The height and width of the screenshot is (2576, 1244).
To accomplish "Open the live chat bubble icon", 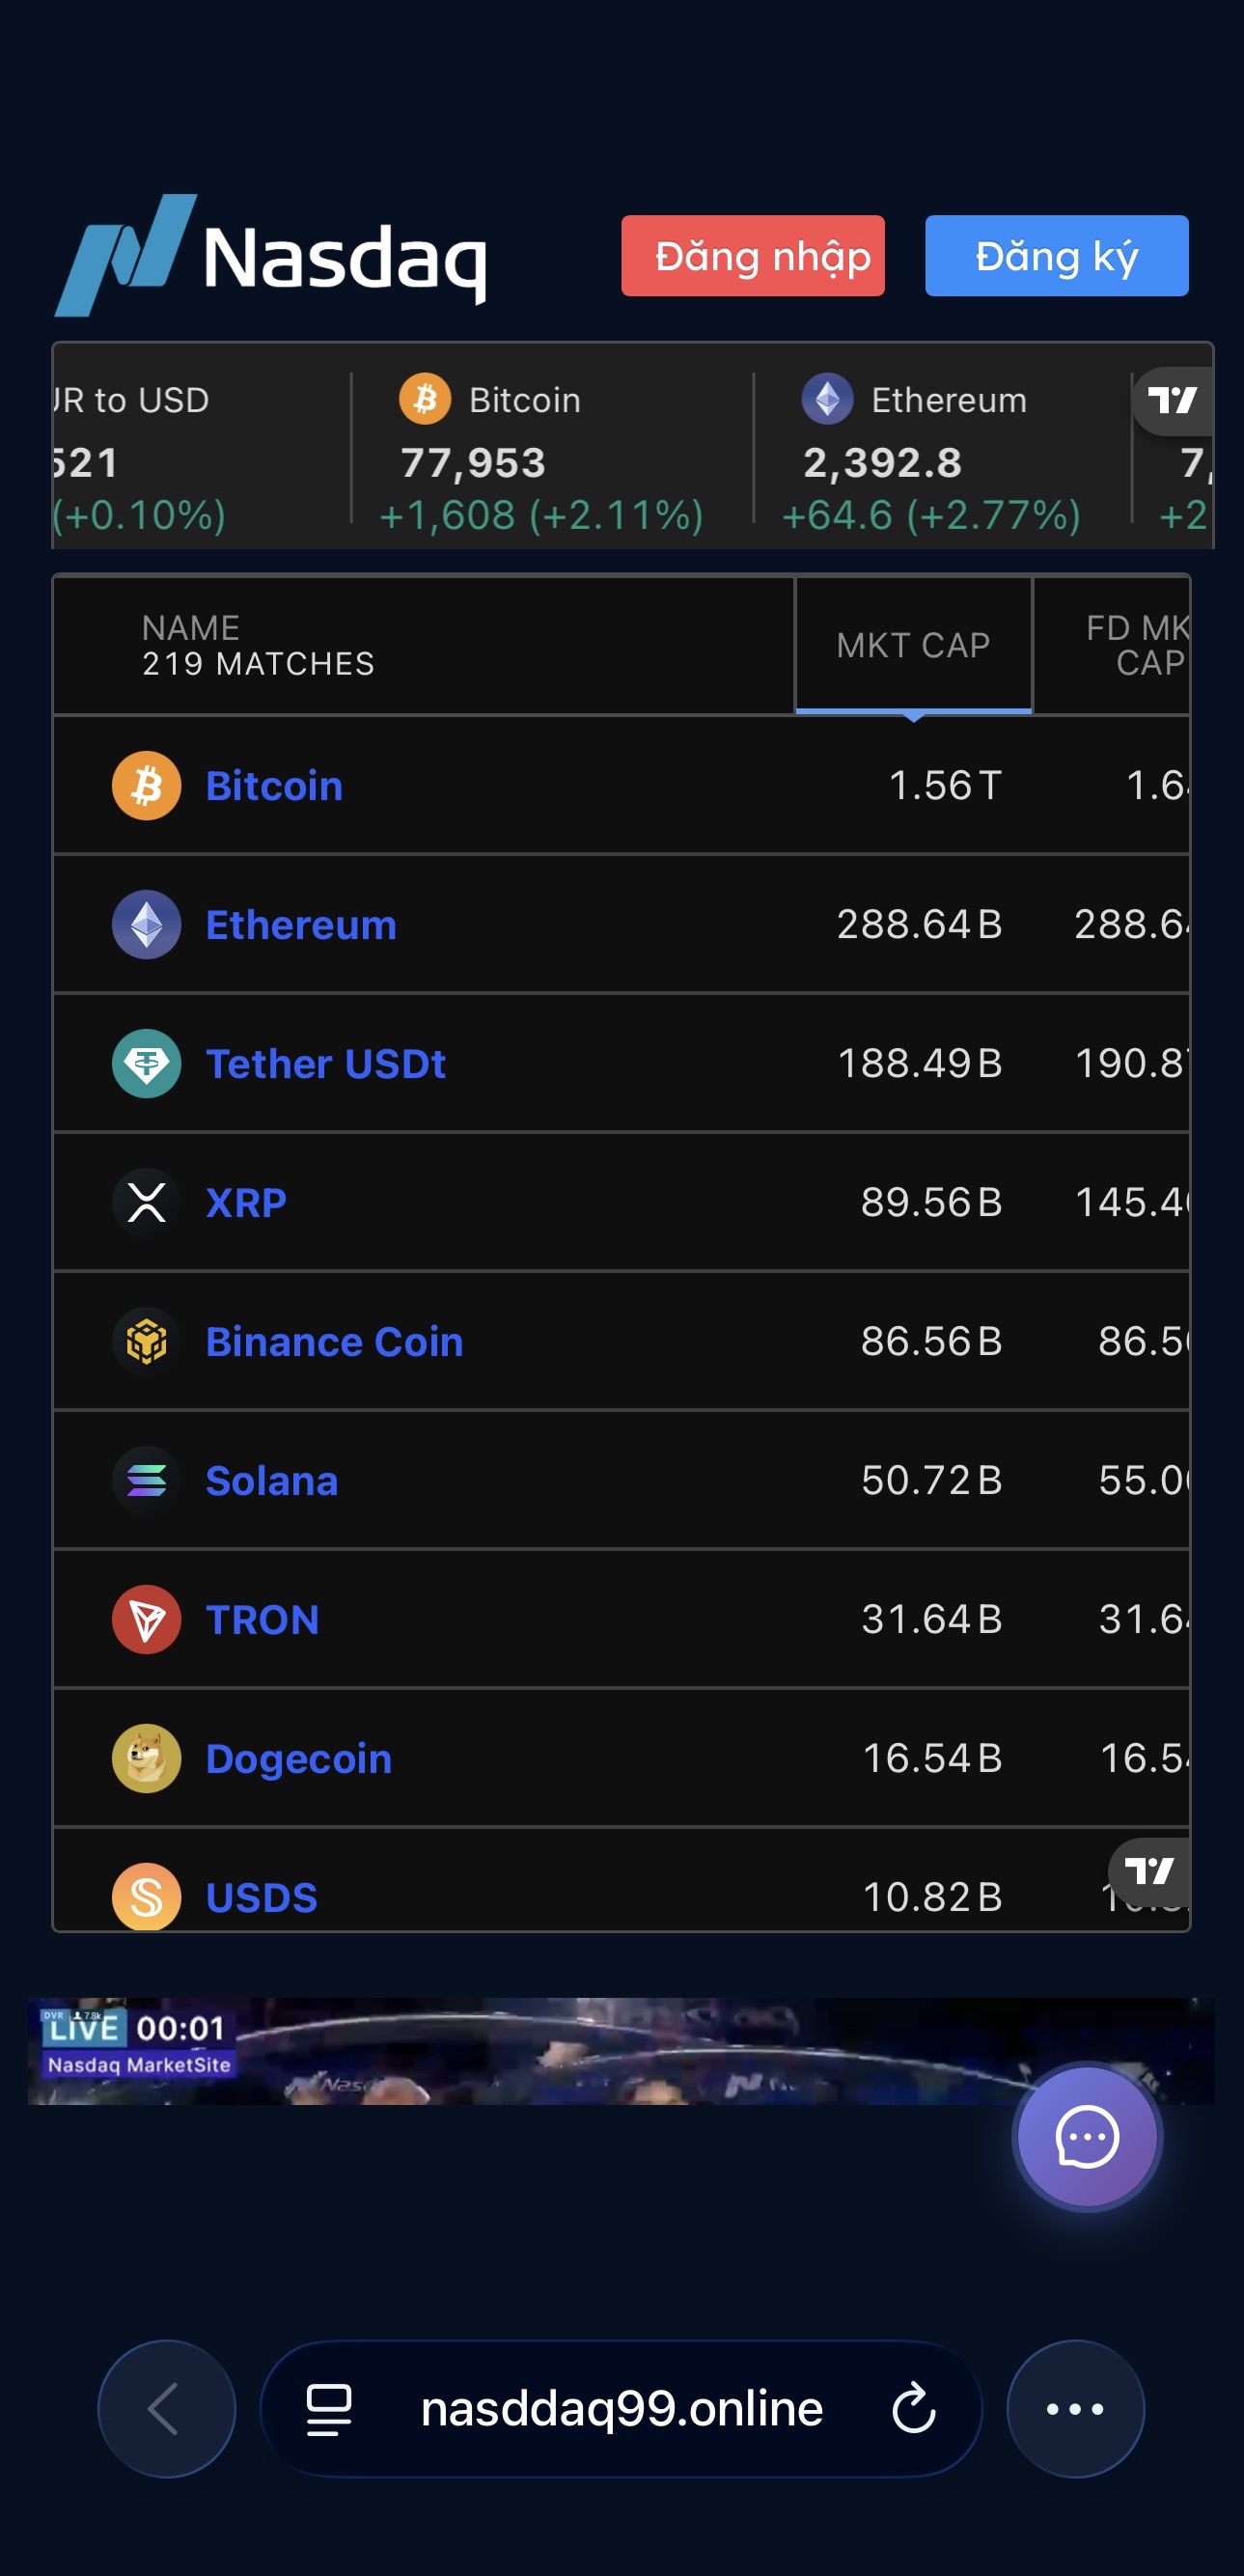I will [1087, 2136].
